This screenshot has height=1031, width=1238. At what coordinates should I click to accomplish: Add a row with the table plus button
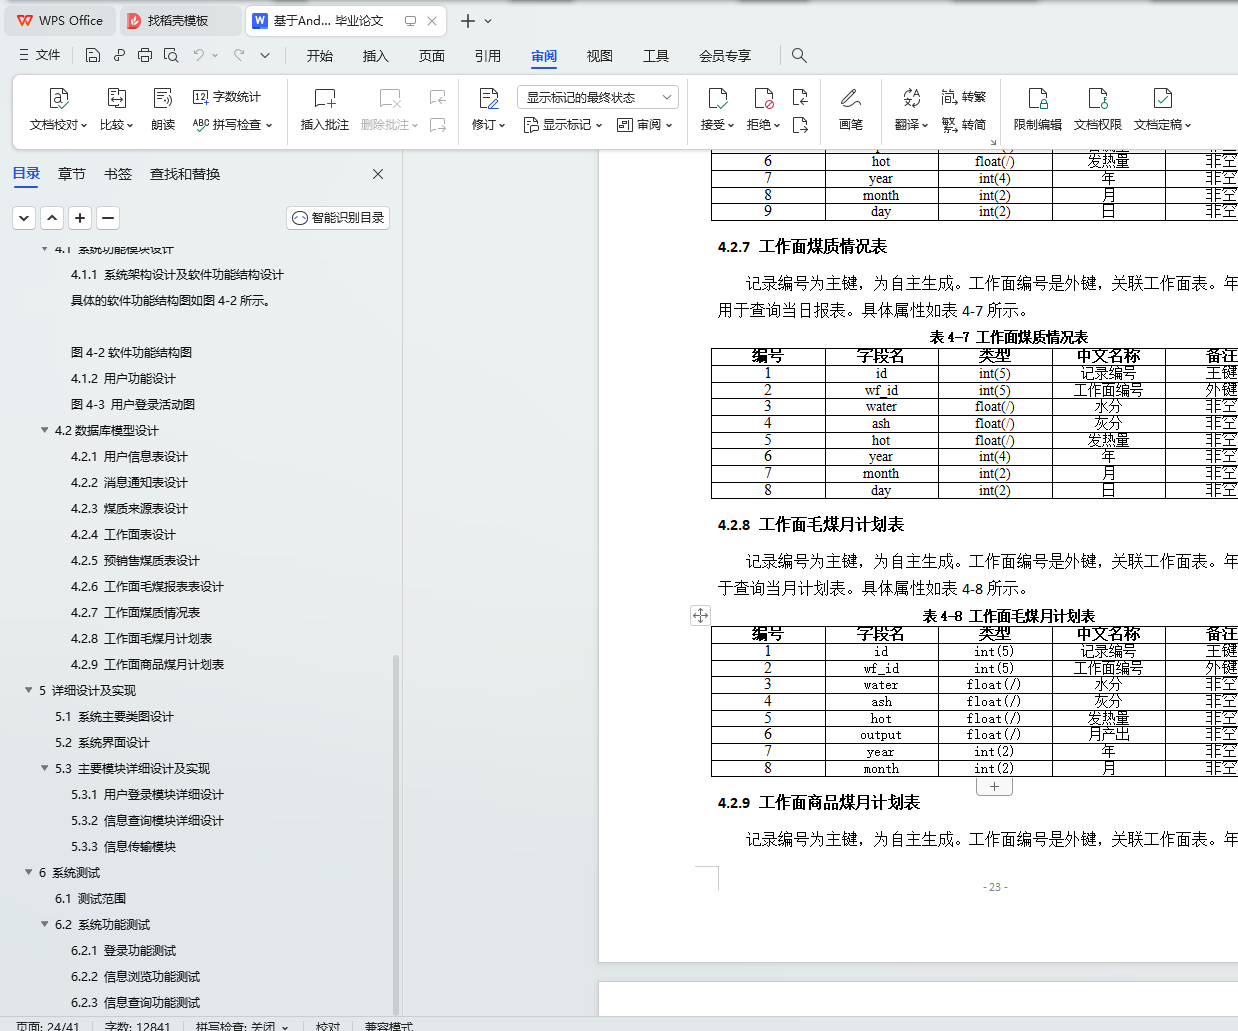(994, 787)
